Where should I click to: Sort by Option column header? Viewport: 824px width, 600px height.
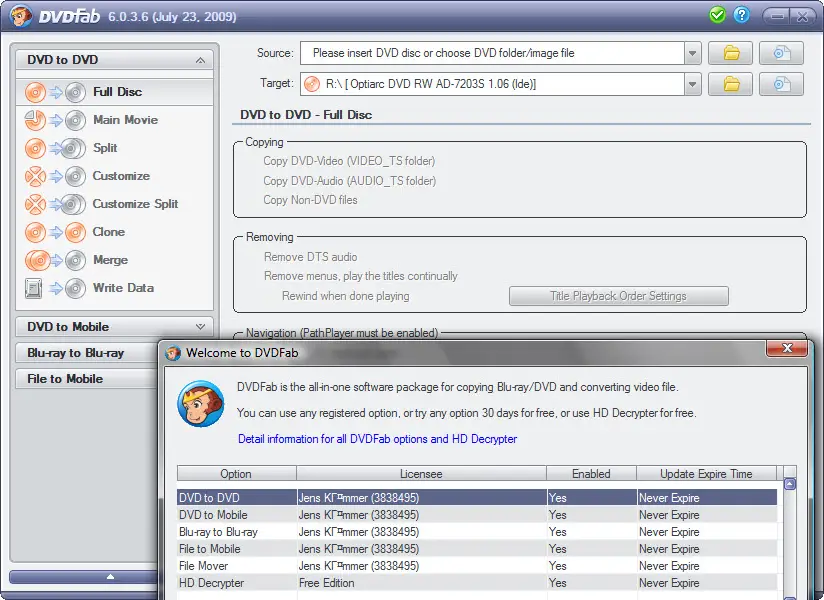coord(236,474)
